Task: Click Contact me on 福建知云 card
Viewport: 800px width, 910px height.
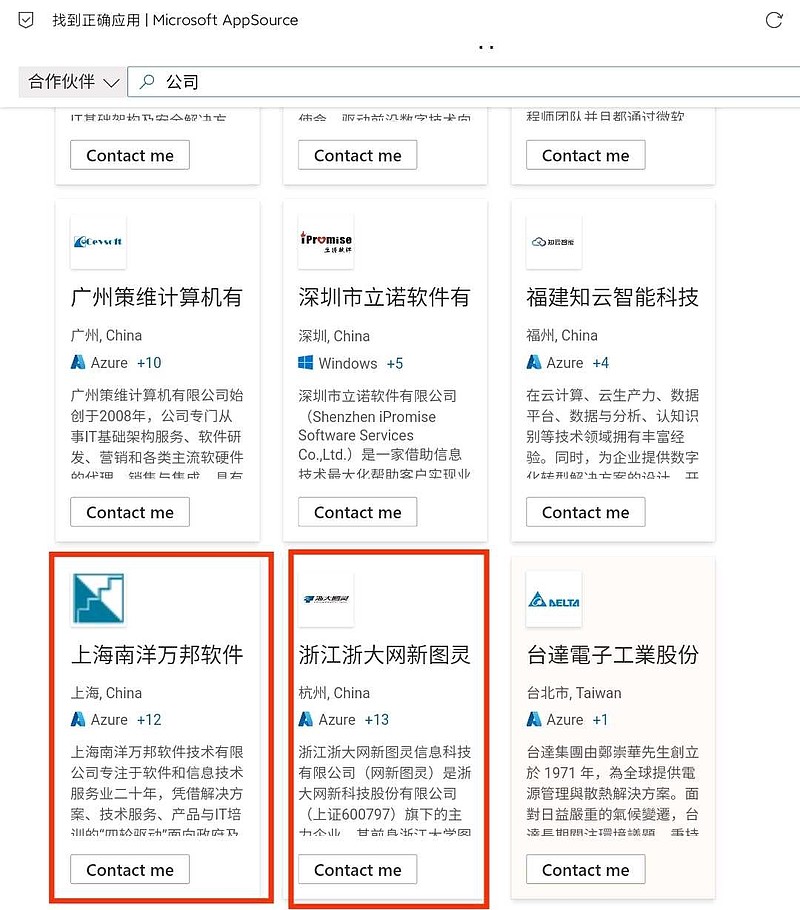Action: (586, 512)
